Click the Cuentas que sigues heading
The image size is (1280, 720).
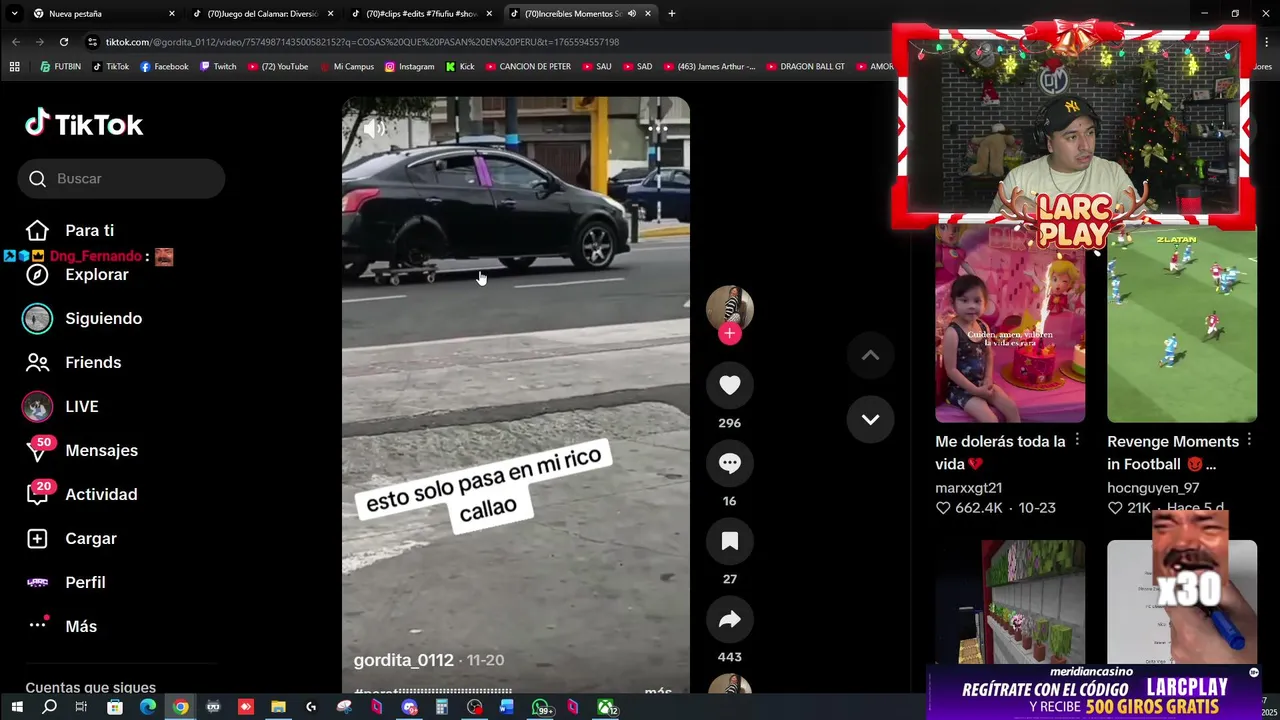(90, 687)
